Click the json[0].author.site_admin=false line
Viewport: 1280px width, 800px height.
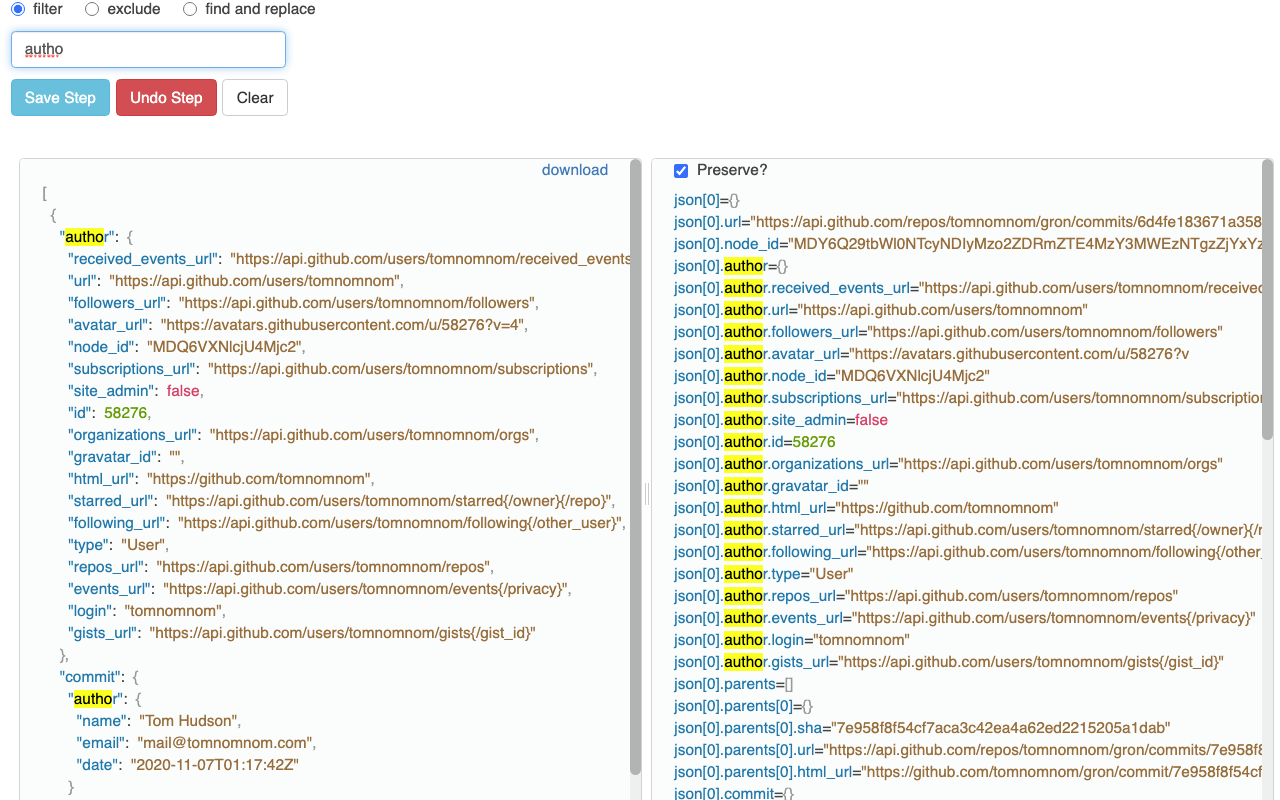[781, 420]
